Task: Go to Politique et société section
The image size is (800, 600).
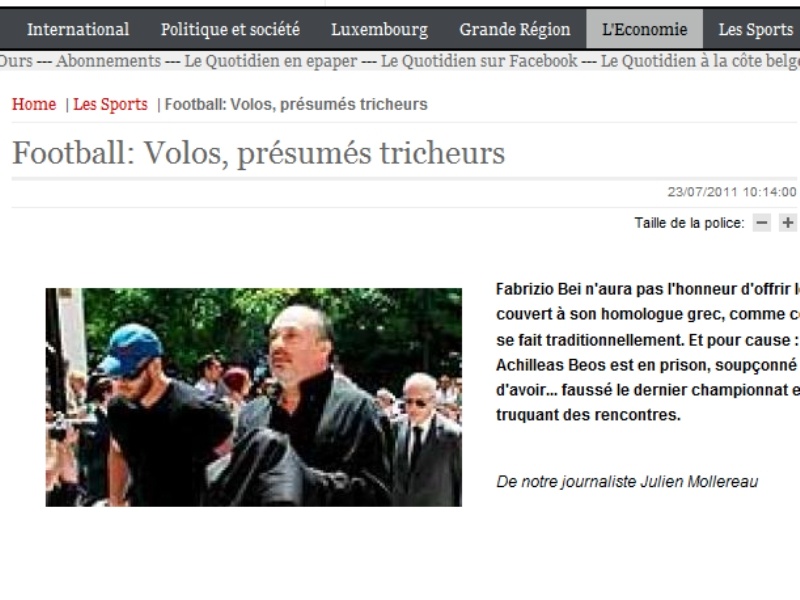Action: pyautogui.click(x=230, y=29)
